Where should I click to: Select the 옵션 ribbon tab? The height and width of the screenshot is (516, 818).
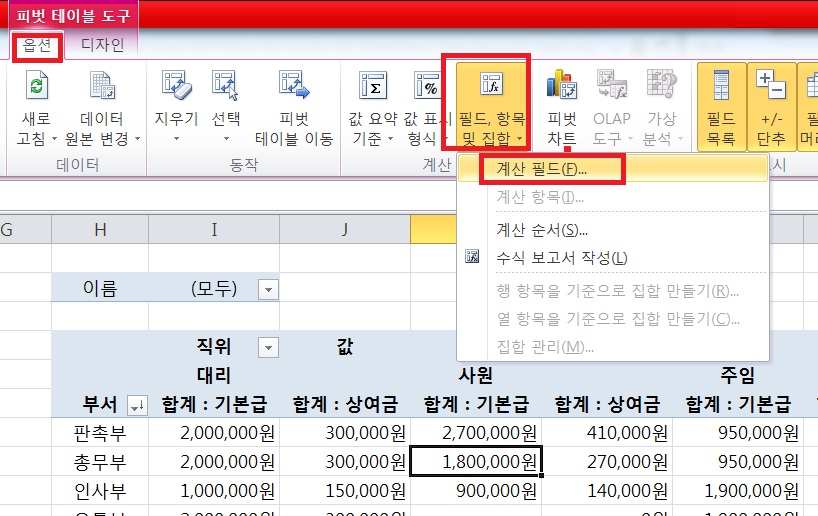[37, 46]
